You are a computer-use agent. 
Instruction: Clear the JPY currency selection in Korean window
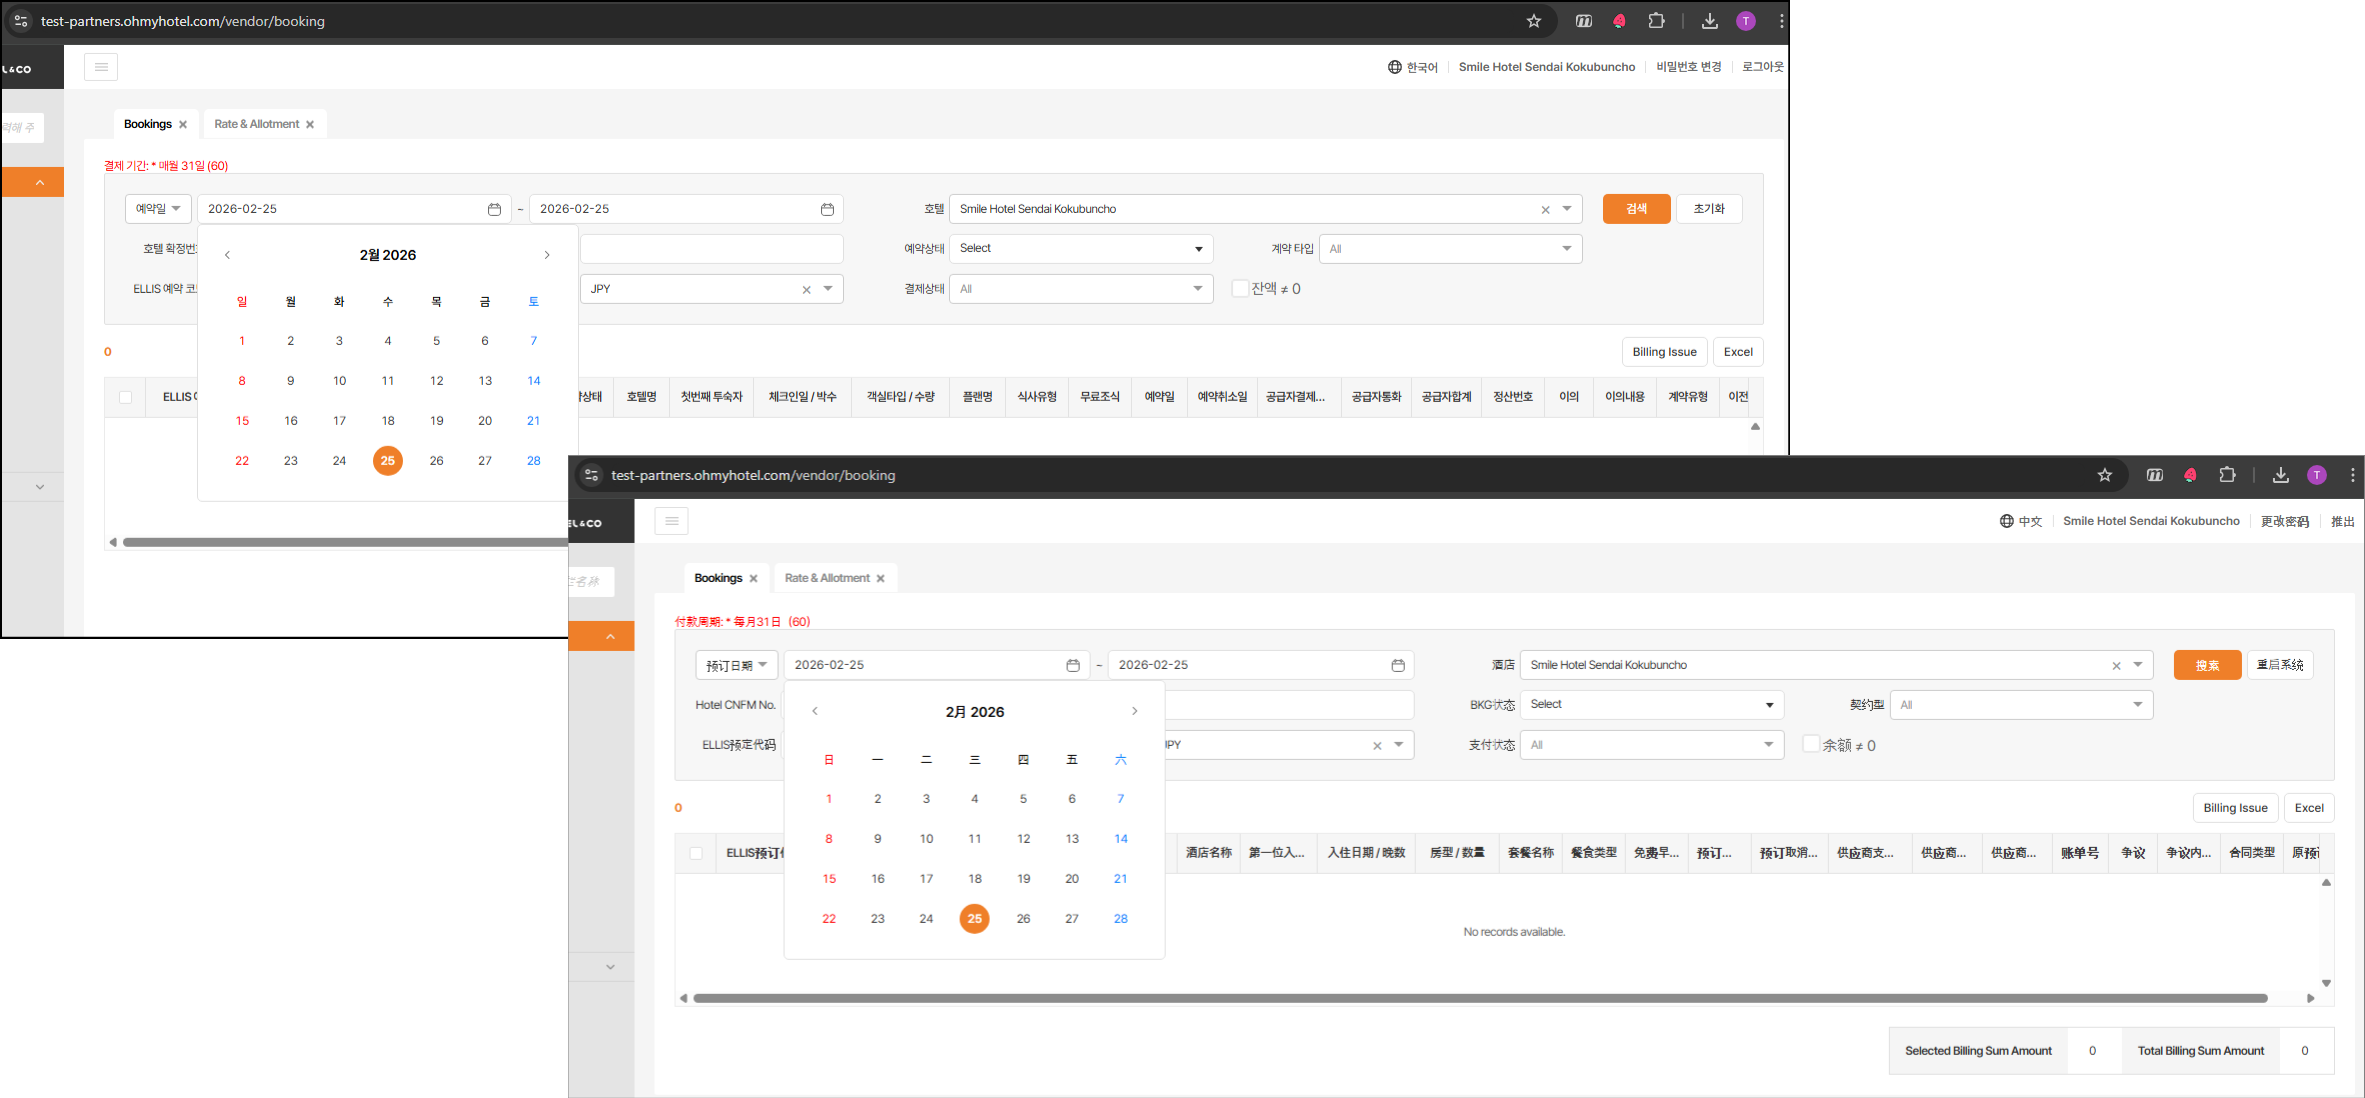click(806, 290)
